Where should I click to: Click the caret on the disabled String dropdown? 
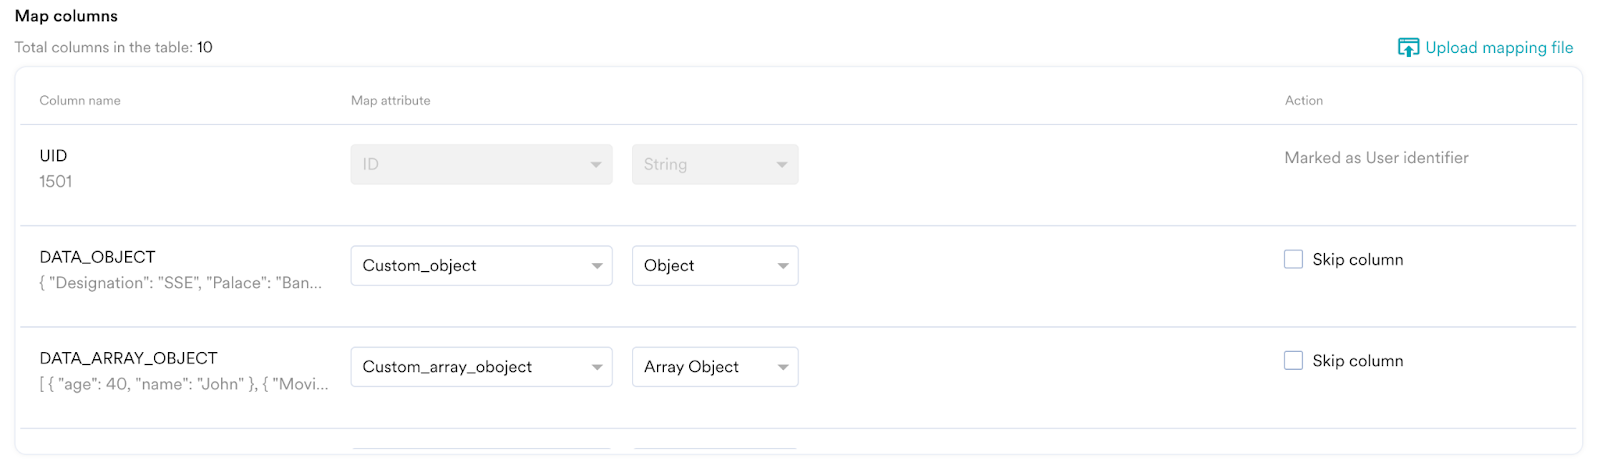pyautogui.click(x=782, y=164)
